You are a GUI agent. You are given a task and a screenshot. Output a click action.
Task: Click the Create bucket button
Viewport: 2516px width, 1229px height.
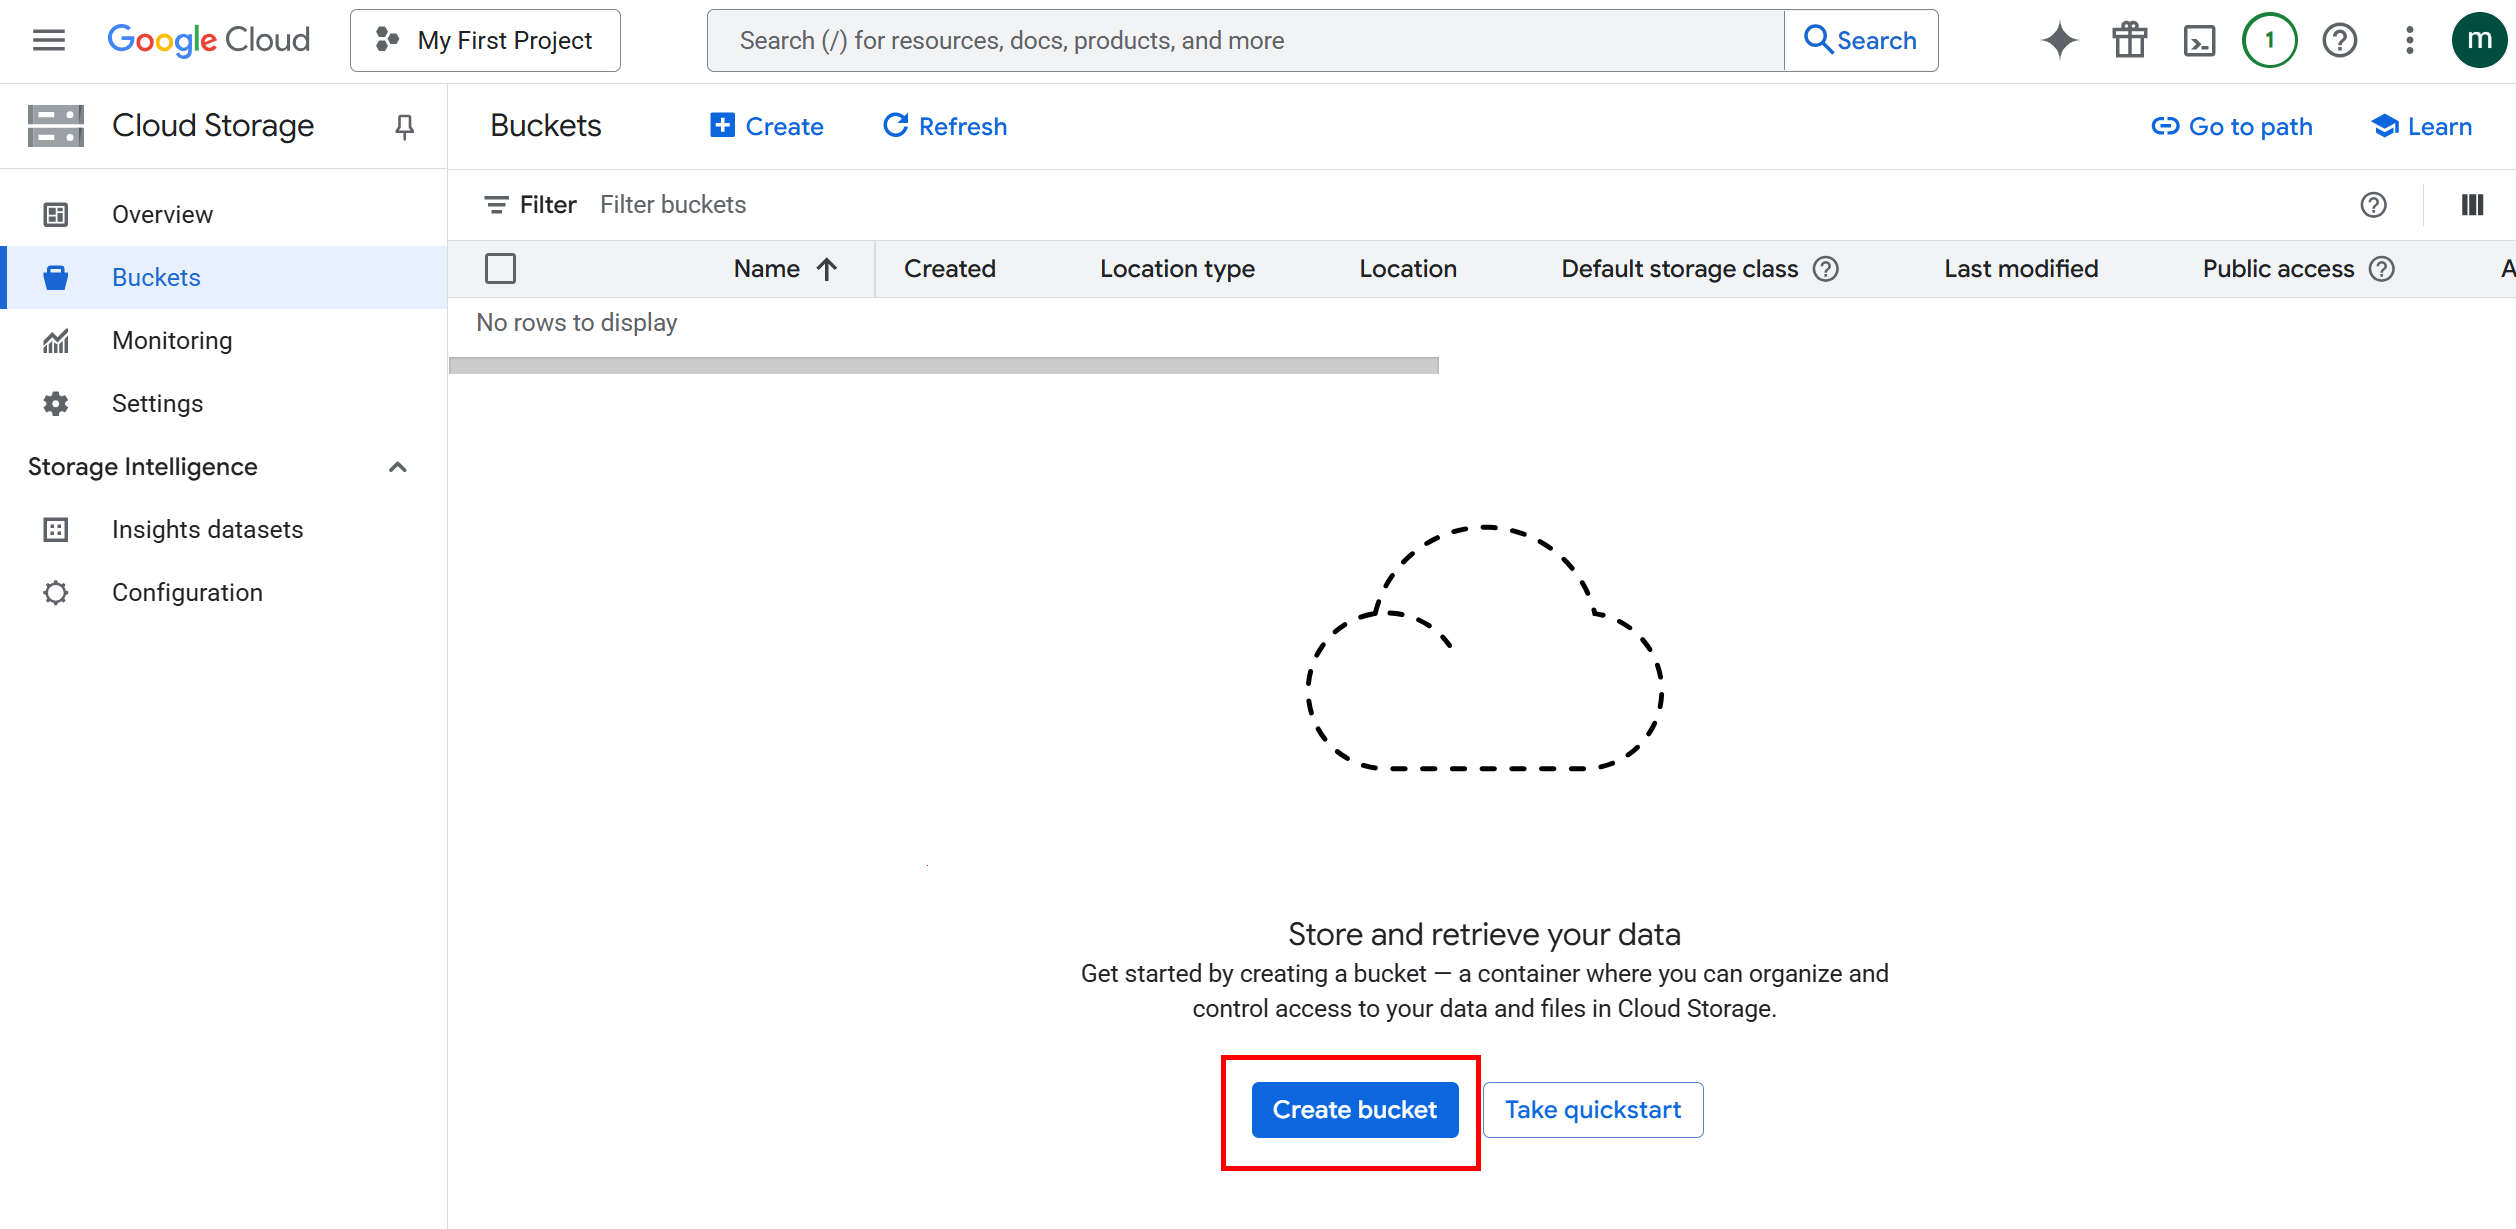click(x=1353, y=1109)
